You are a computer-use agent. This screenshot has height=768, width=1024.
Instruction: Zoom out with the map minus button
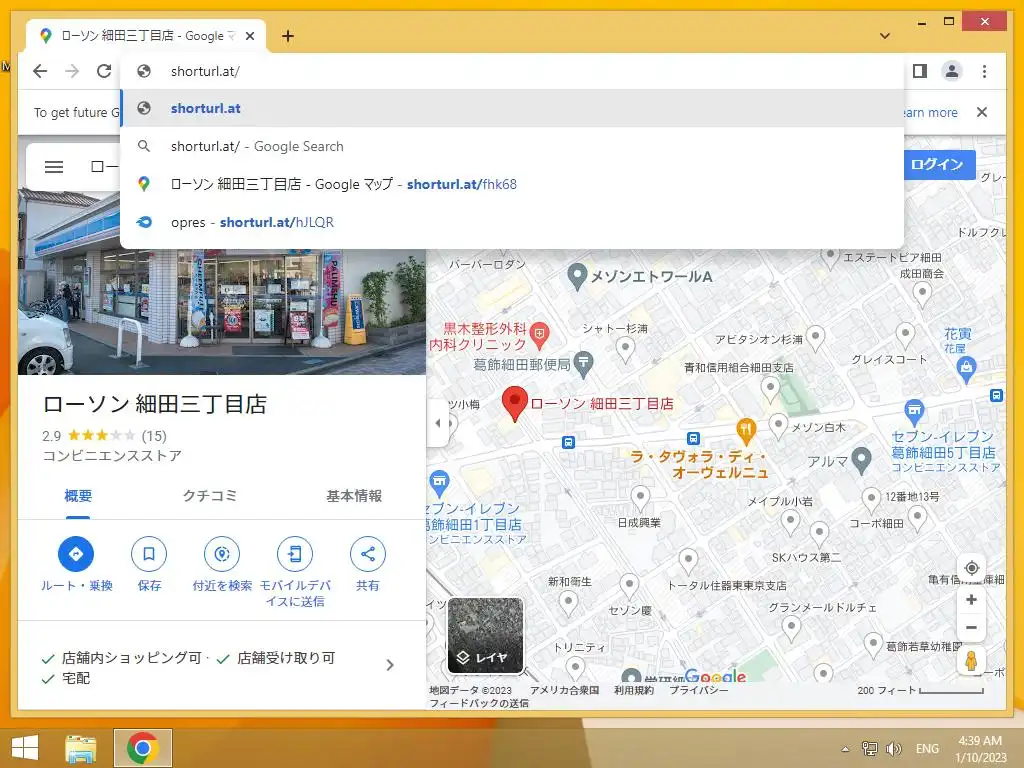pos(971,627)
